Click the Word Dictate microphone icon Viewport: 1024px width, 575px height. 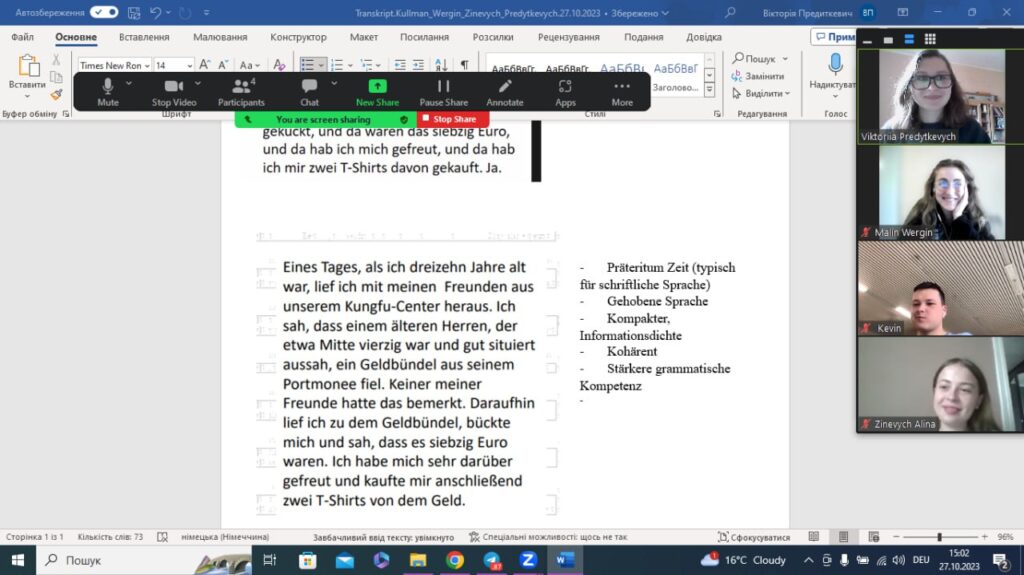[x=835, y=65]
